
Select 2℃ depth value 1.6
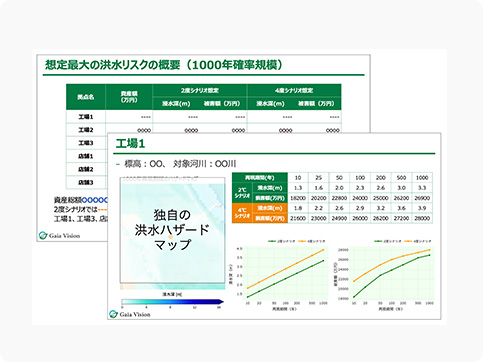pyautogui.click(x=319, y=188)
